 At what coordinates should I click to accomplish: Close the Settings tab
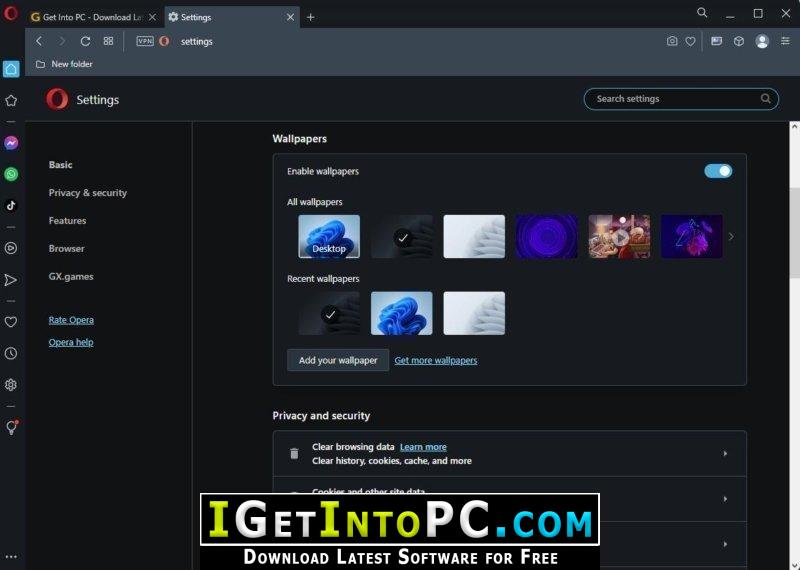click(290, 17)
